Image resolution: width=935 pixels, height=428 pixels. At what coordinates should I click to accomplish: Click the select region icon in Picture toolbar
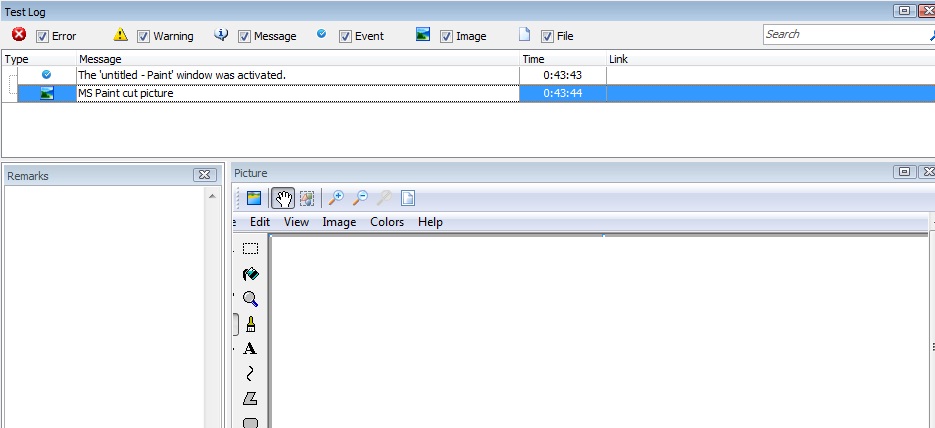coord(307,198)
